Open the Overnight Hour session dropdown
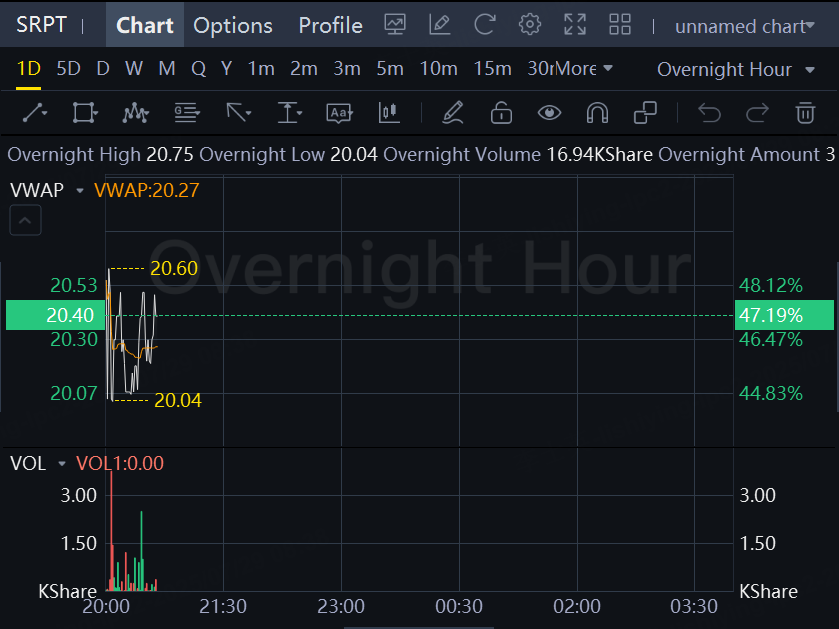 coord(736,70)
